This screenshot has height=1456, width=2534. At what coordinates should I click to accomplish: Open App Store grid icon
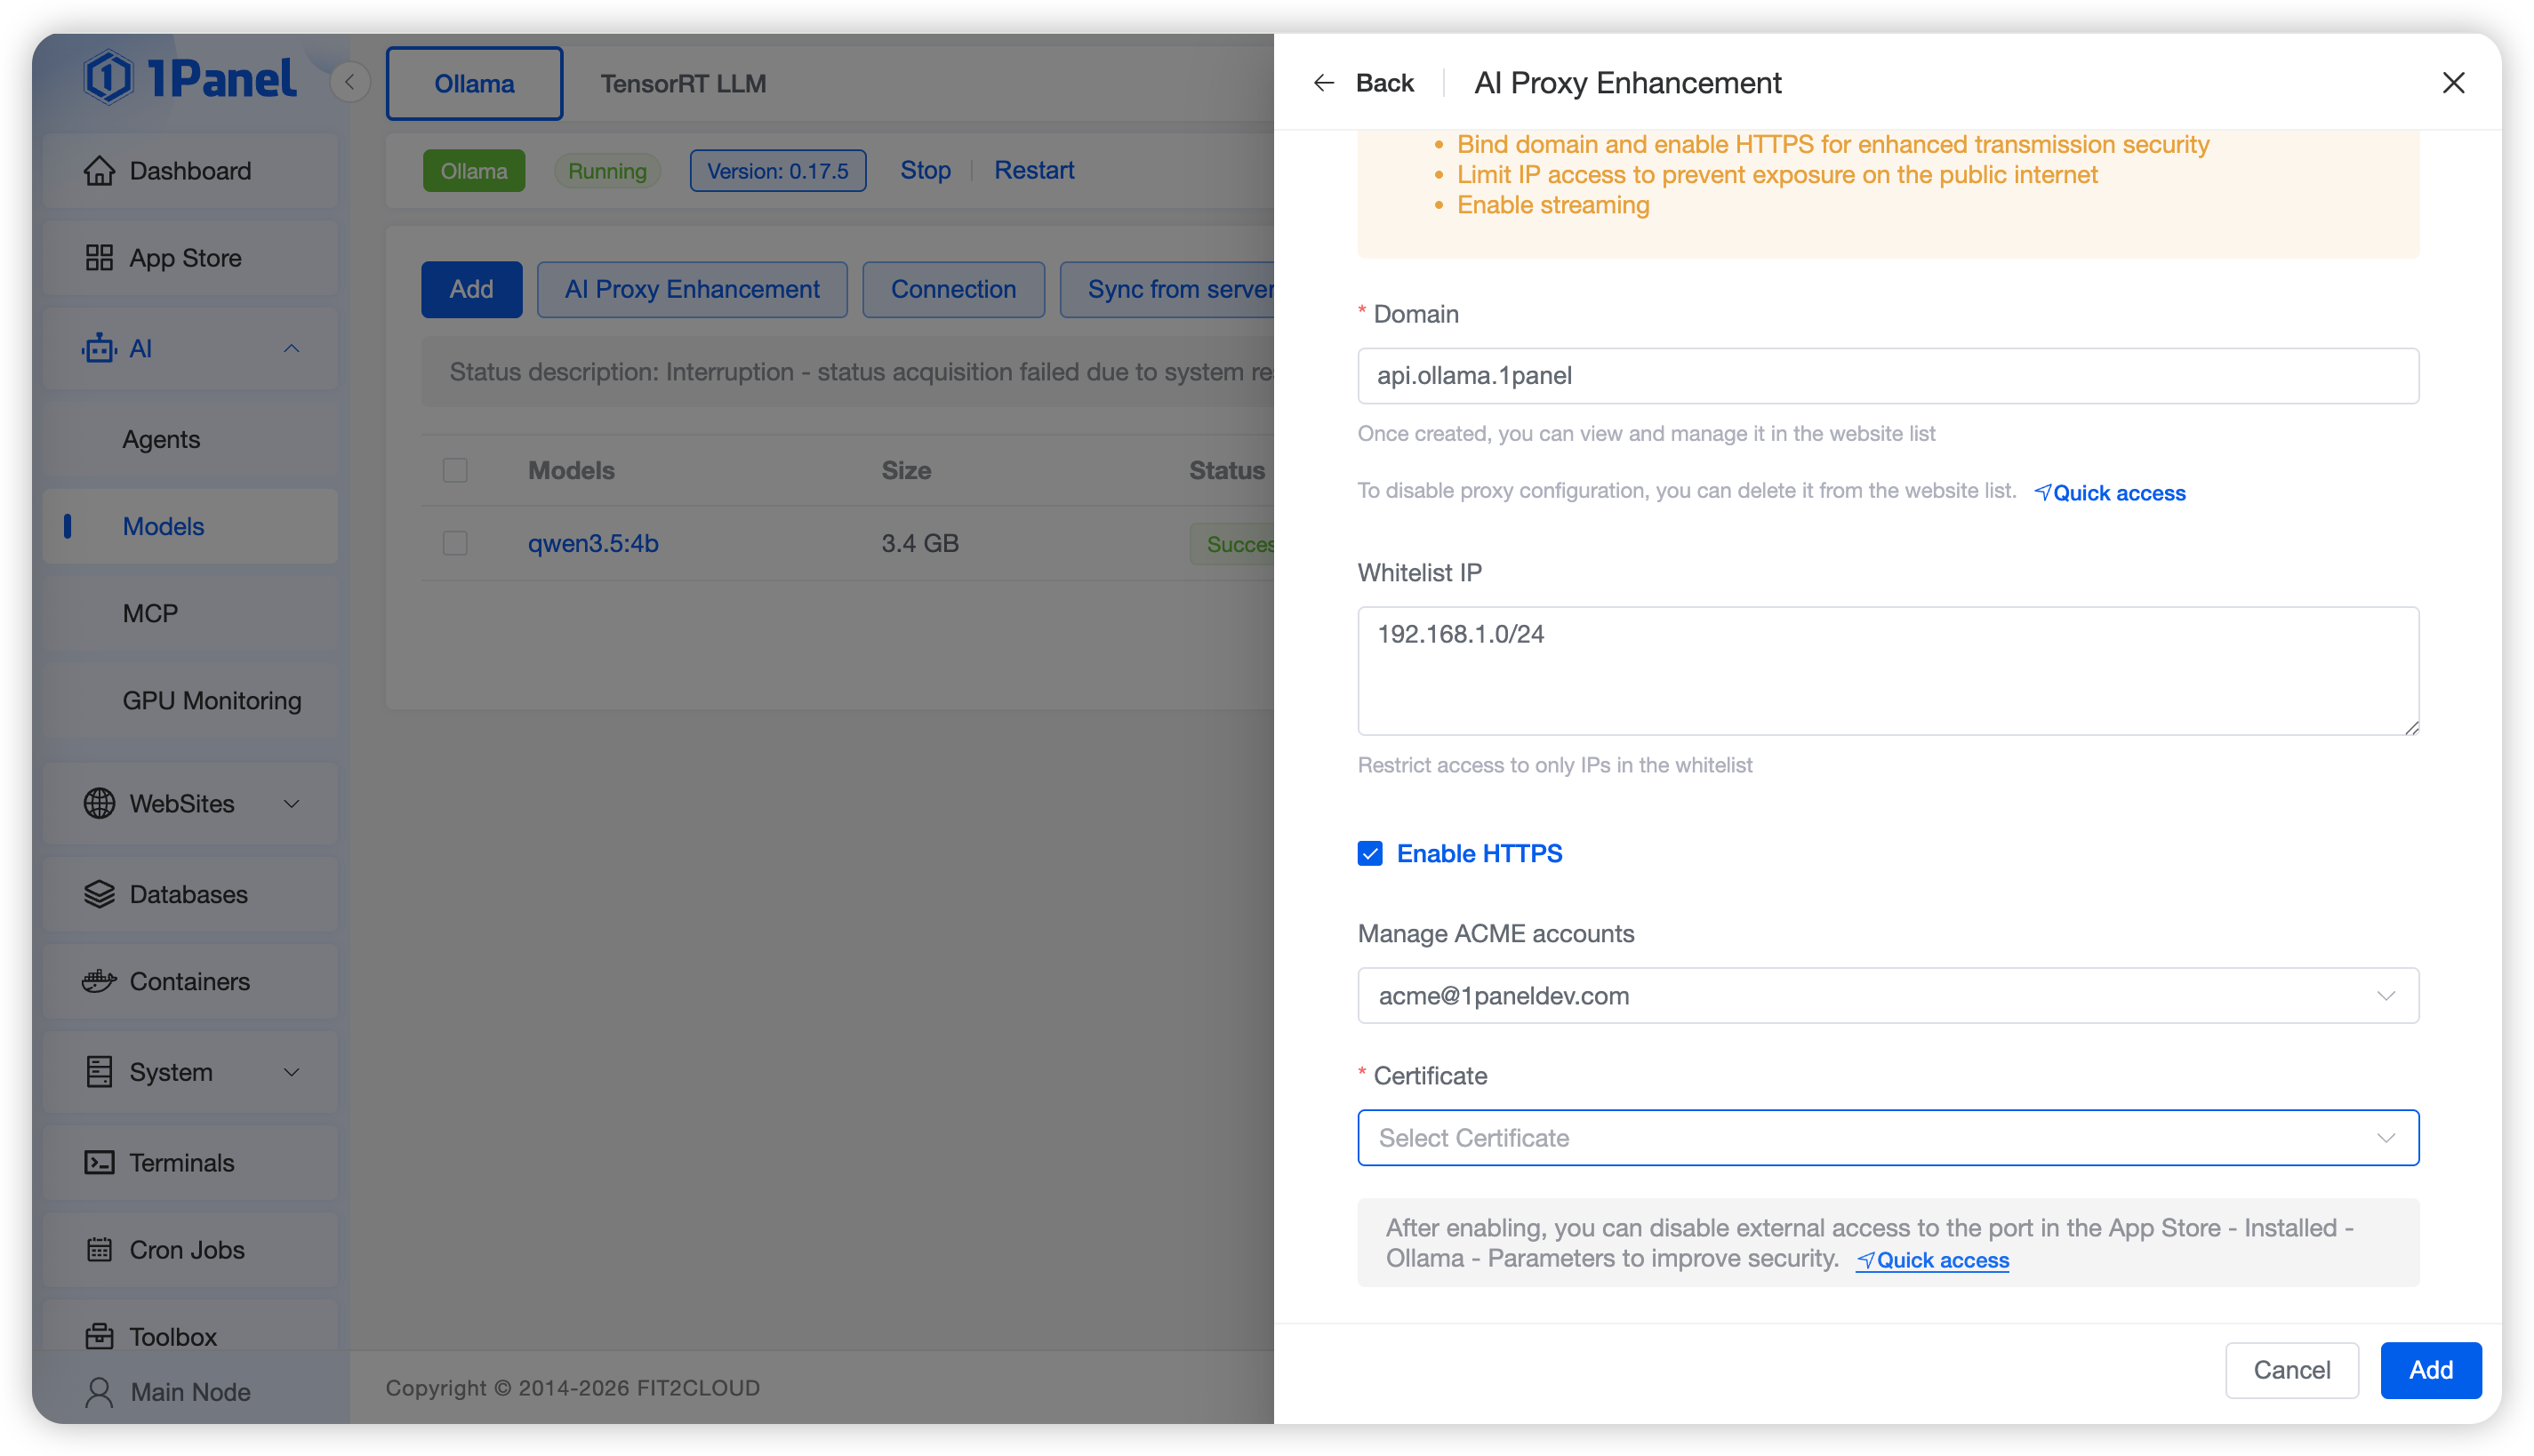pyautogui.click(x=99, y=258)
